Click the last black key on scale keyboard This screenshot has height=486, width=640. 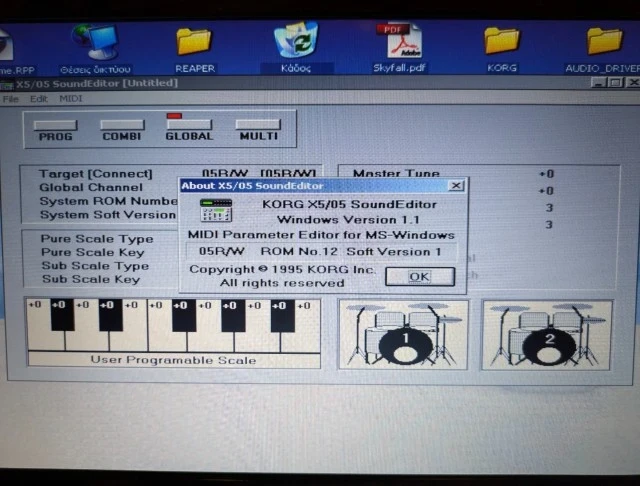[x=282, y=315]
